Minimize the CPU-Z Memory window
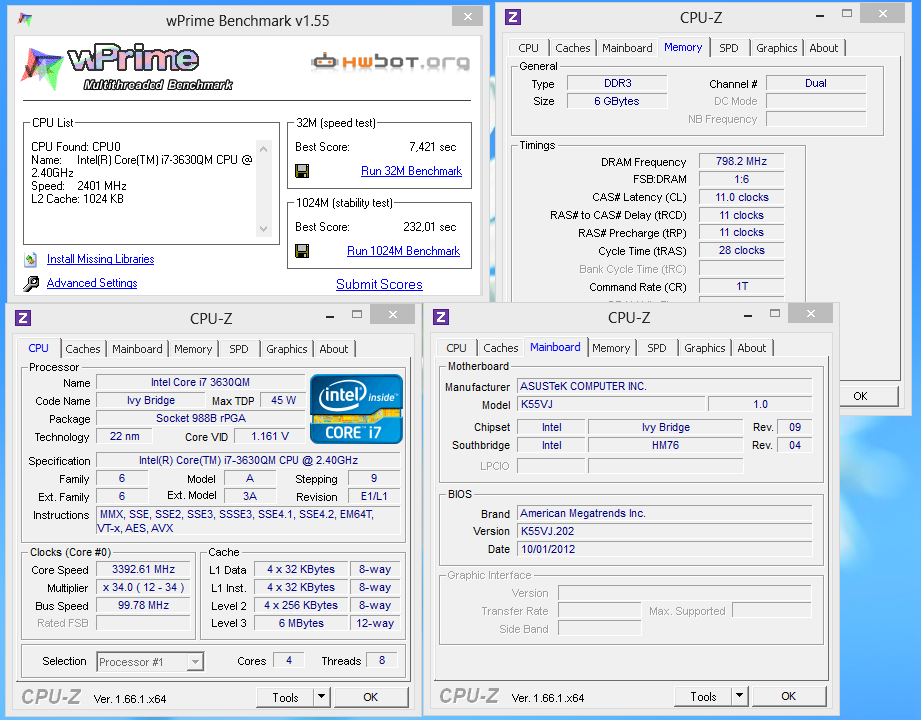The image size is (921, 720). click(x=819, y=15)
